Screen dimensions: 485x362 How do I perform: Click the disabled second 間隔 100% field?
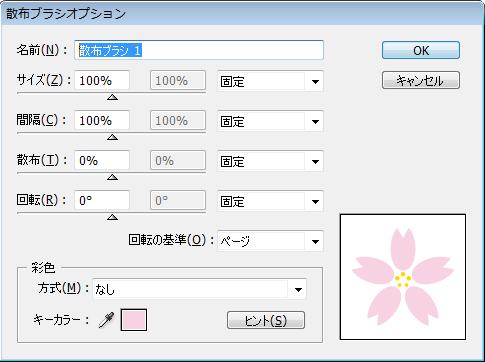tap(178, 120)
